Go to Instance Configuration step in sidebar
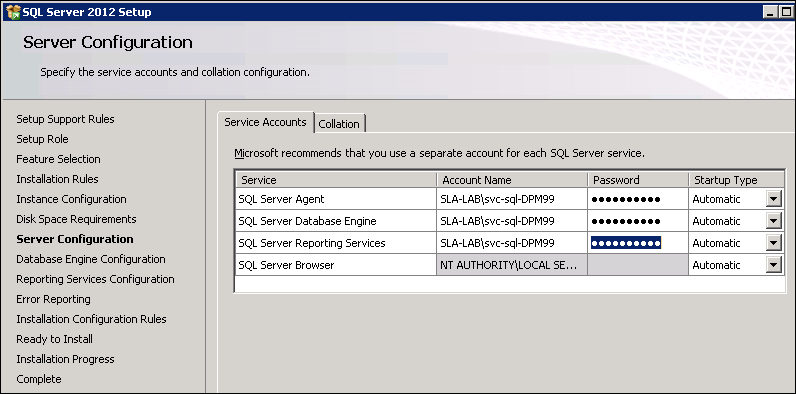Screen dimensions: 796x394 click(72, 199)
